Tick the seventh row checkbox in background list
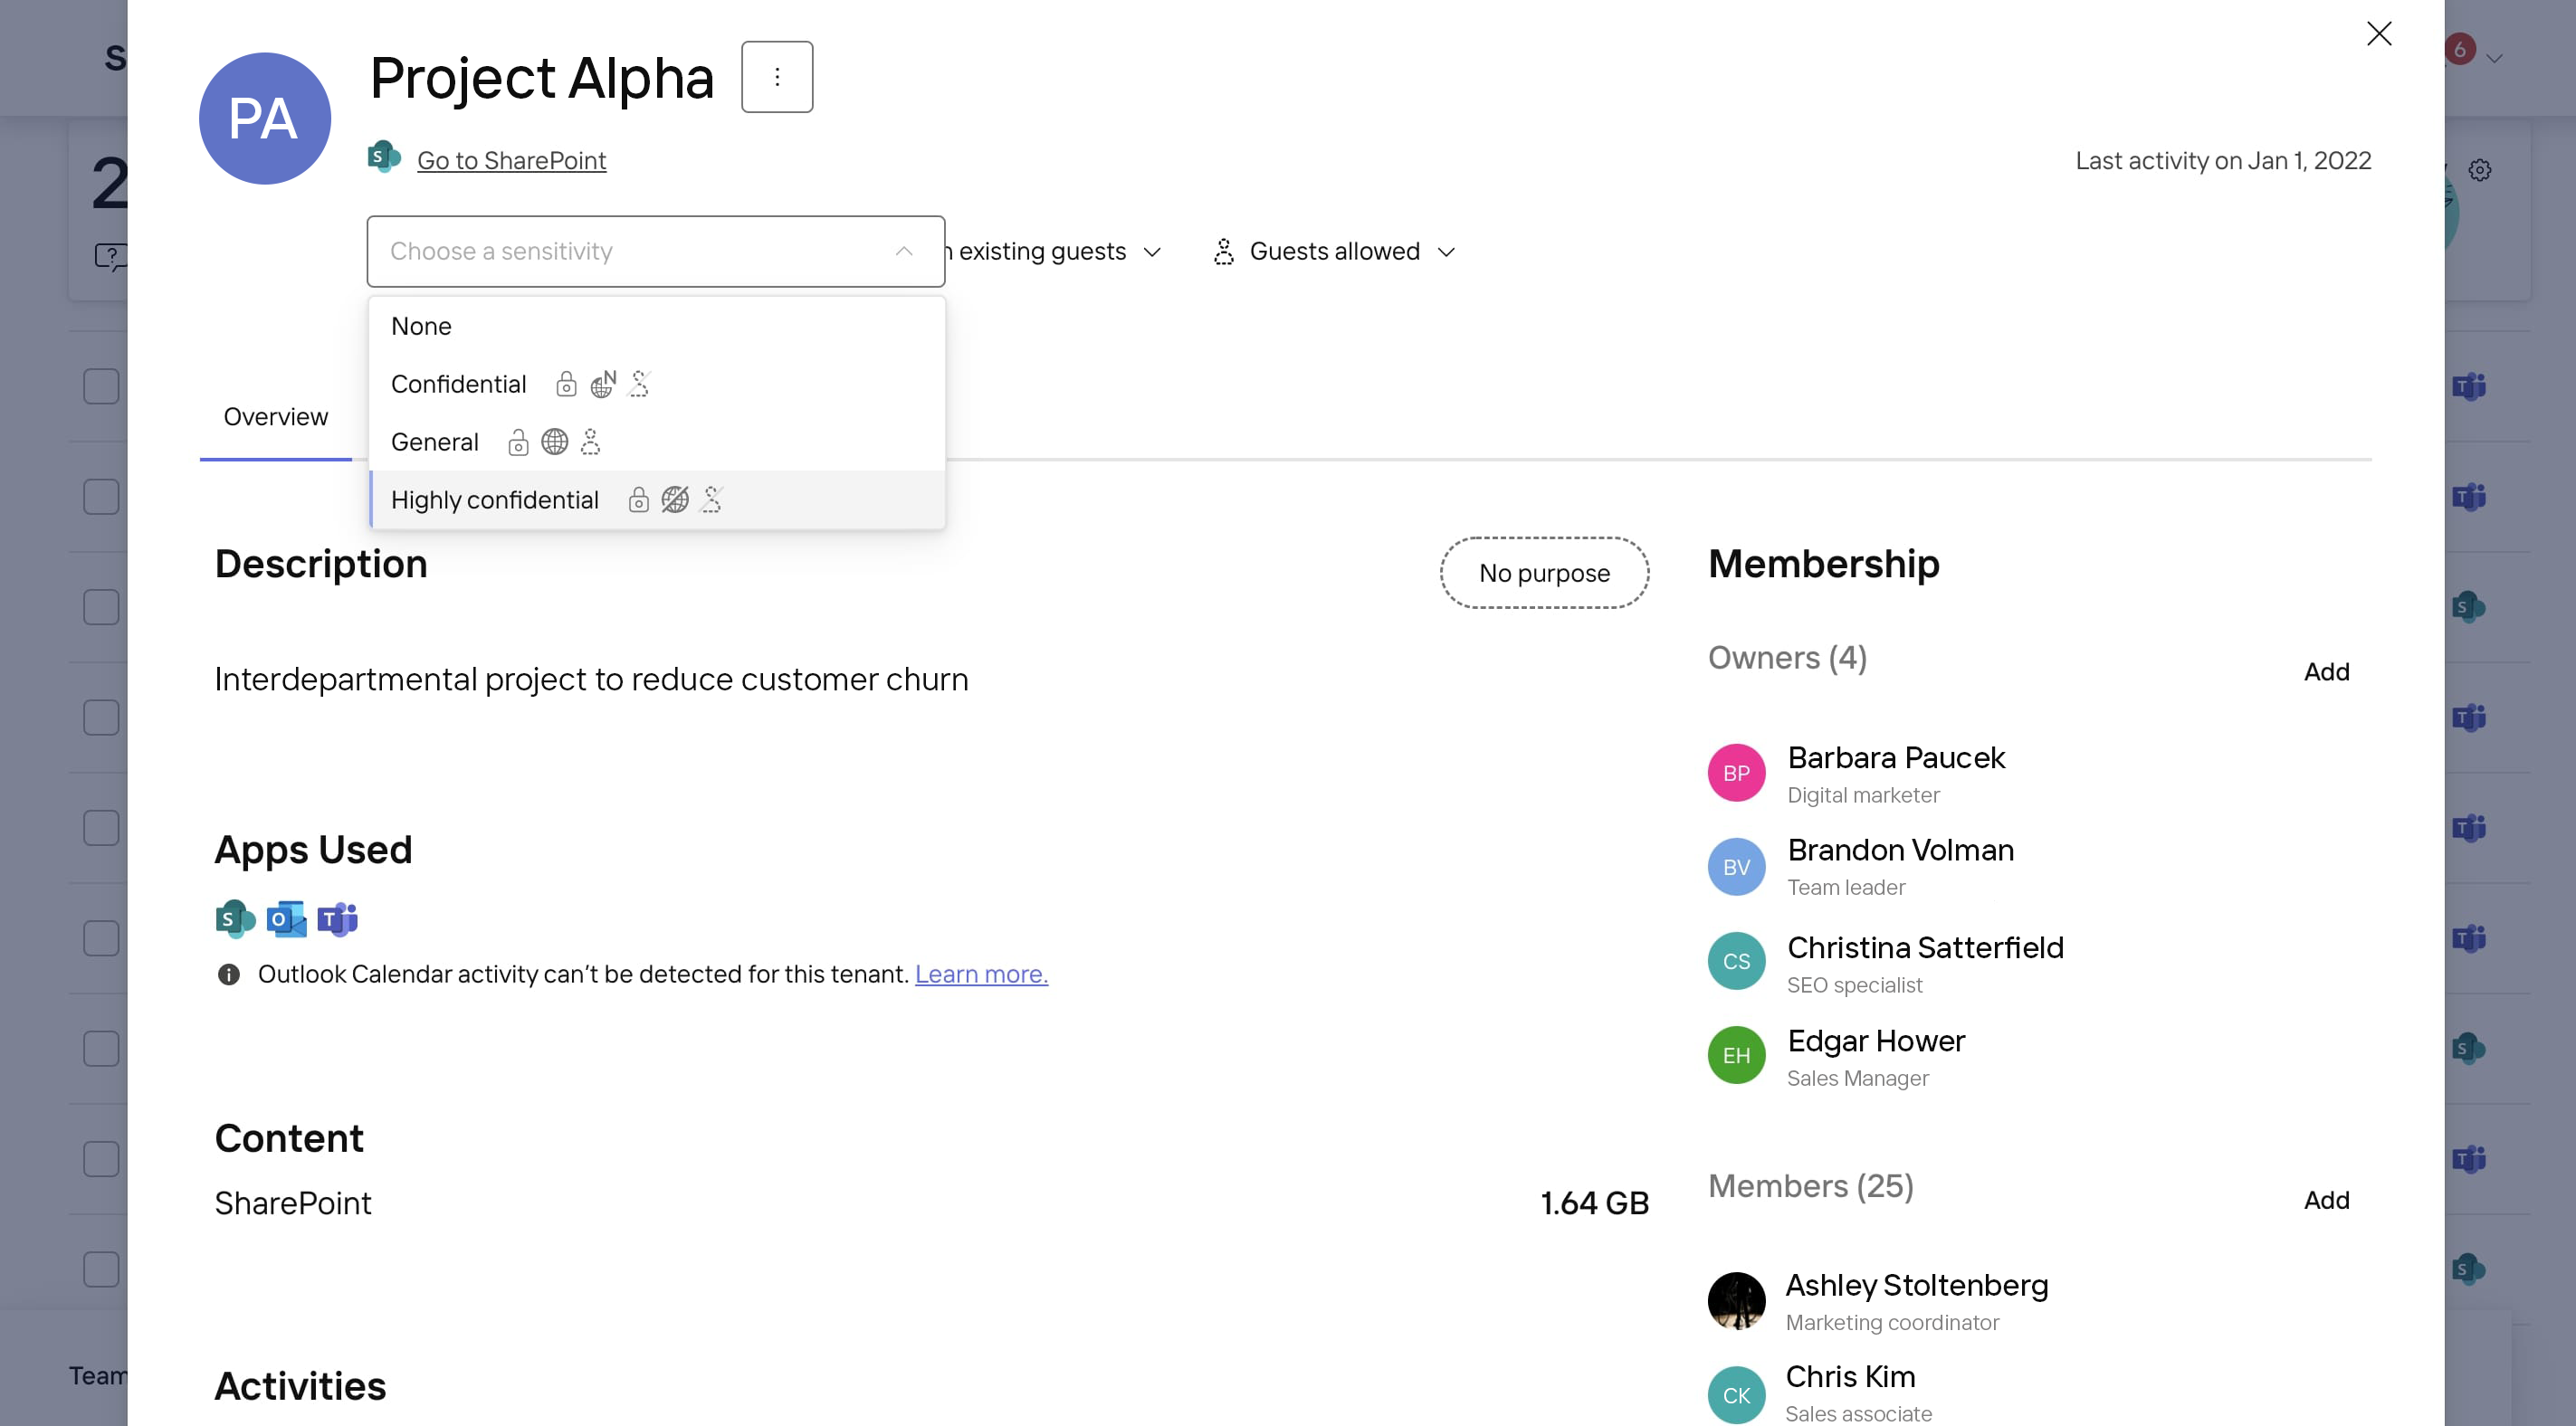The height and width of the screenshot is (1426, 2576). click(101, 1049)
